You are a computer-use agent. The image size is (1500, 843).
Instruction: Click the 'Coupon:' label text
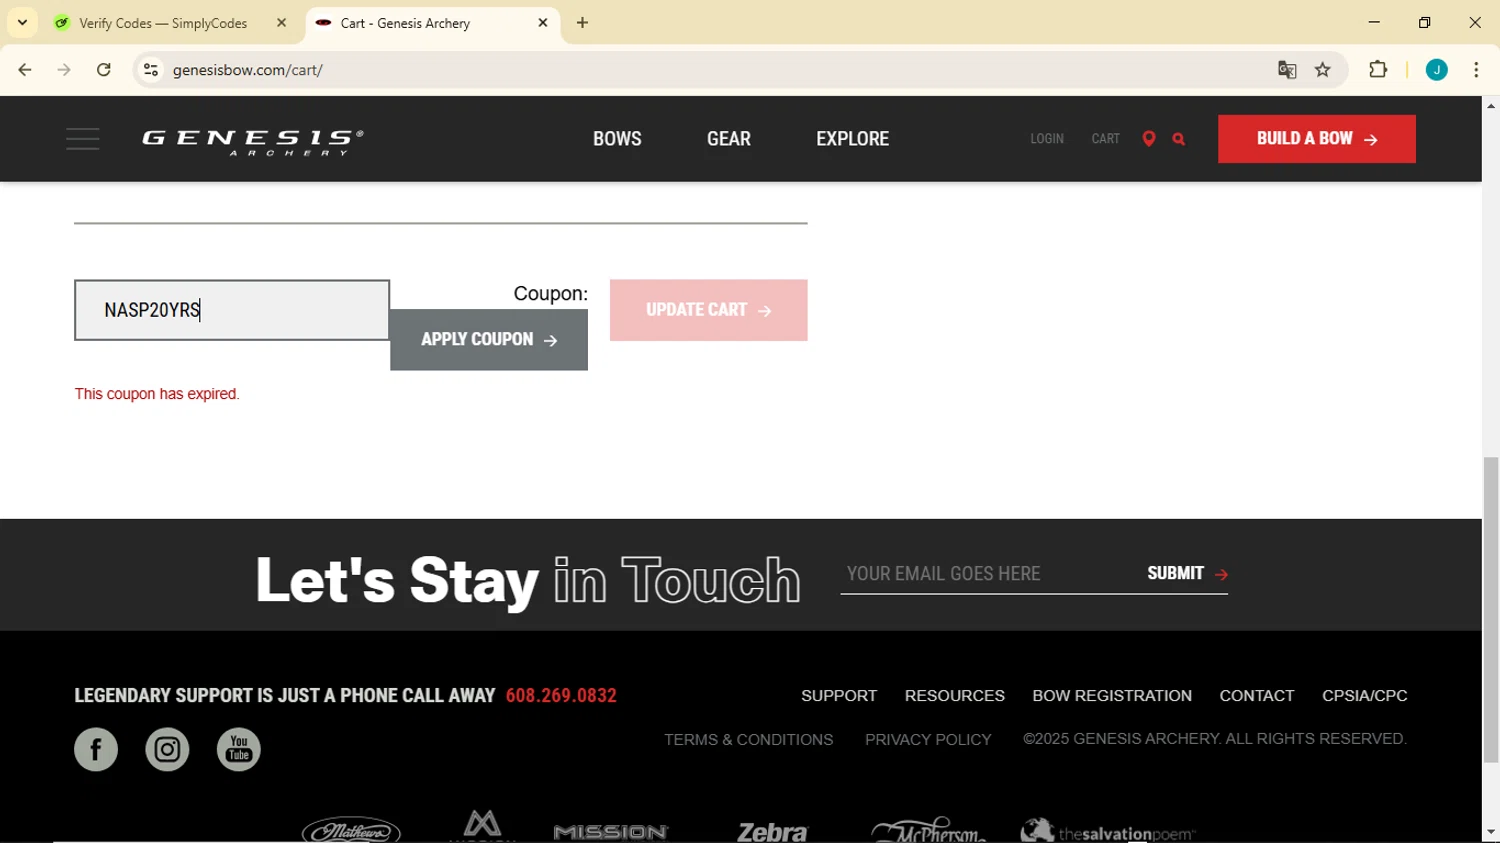(551, 294)
